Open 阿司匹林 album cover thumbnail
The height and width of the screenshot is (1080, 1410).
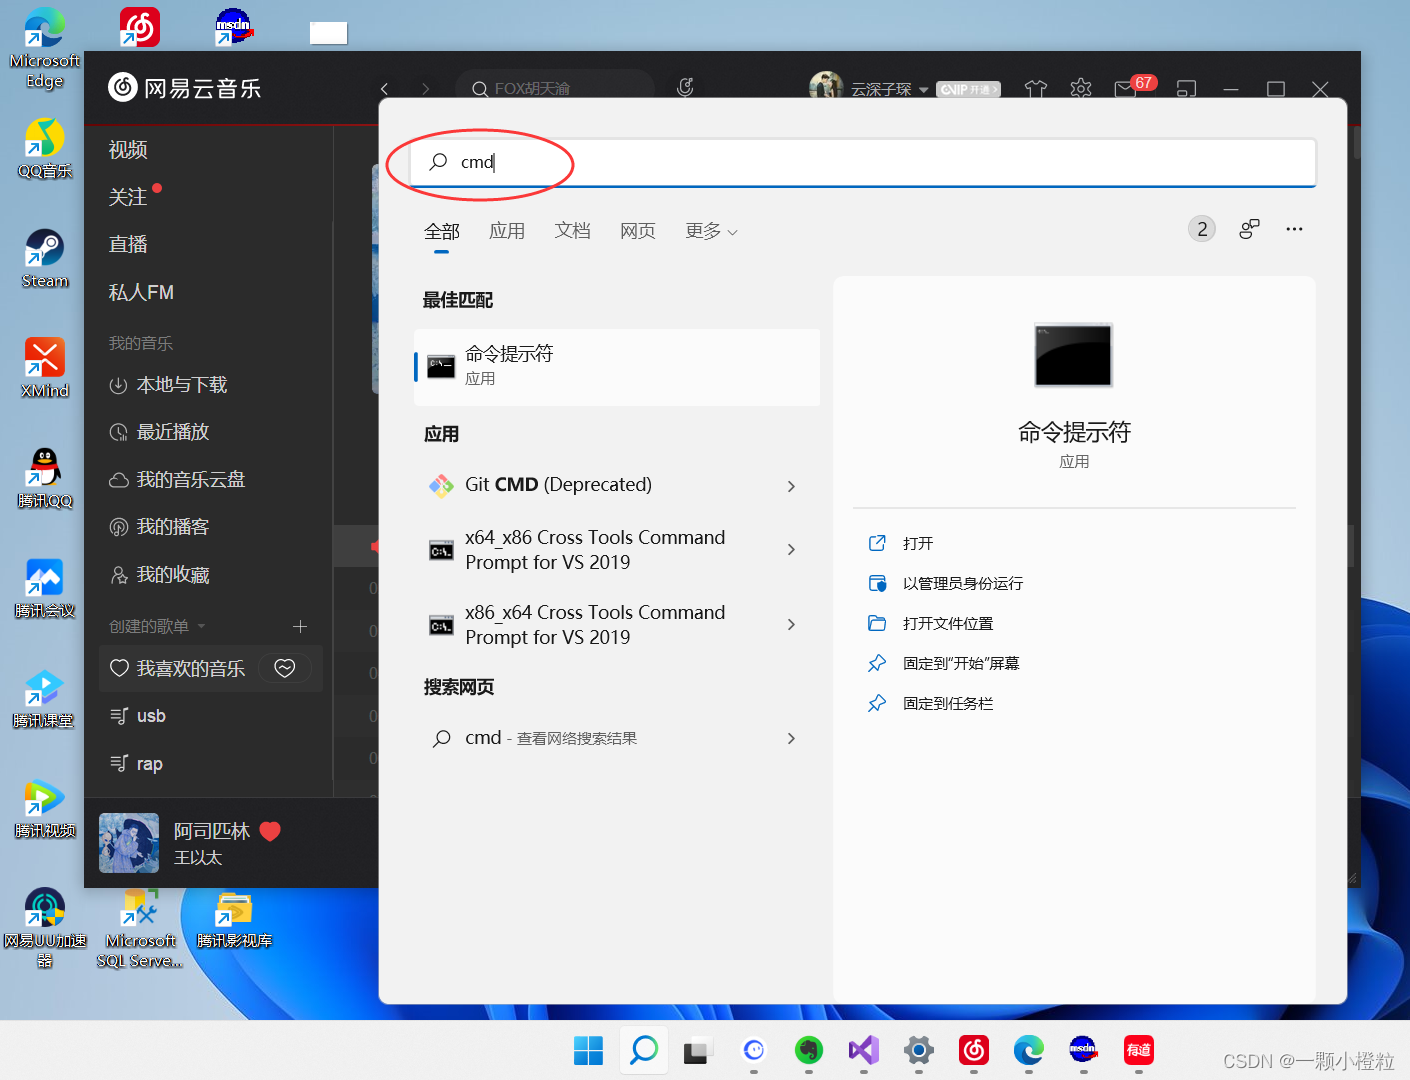129,843
